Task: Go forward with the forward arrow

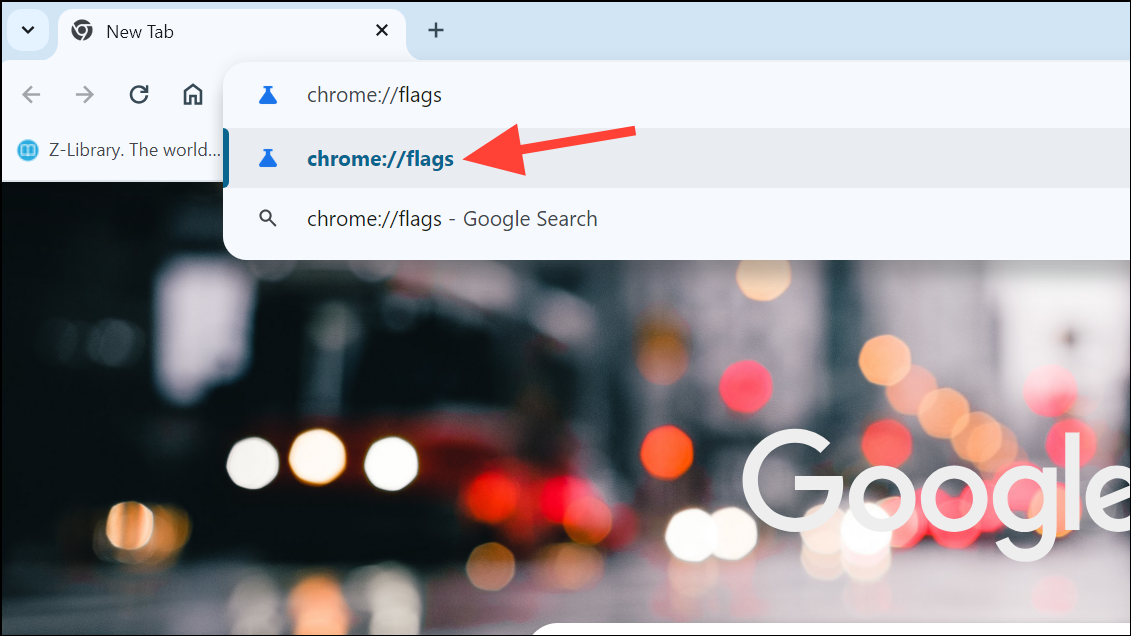Action: coord(85,94)
